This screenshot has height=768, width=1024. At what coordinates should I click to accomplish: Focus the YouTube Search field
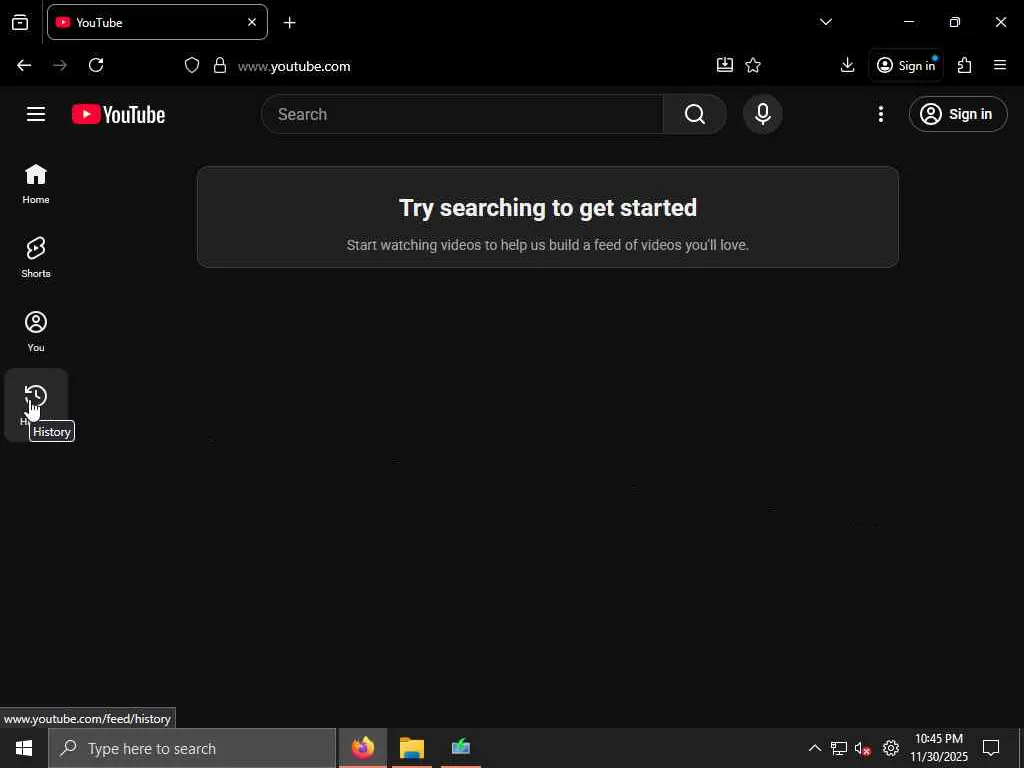coord(462,114)
